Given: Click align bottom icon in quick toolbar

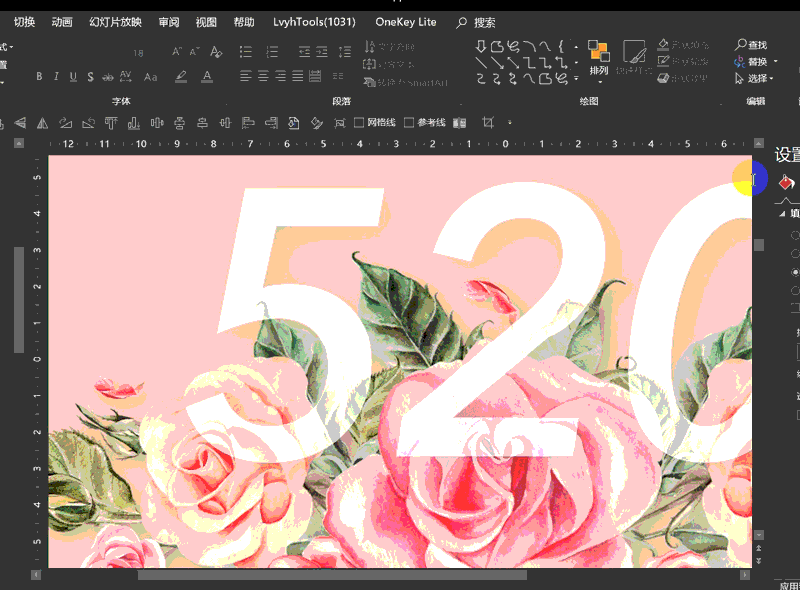Looking at the screenshot, I should pyautogui.click(x=134, y=122).
